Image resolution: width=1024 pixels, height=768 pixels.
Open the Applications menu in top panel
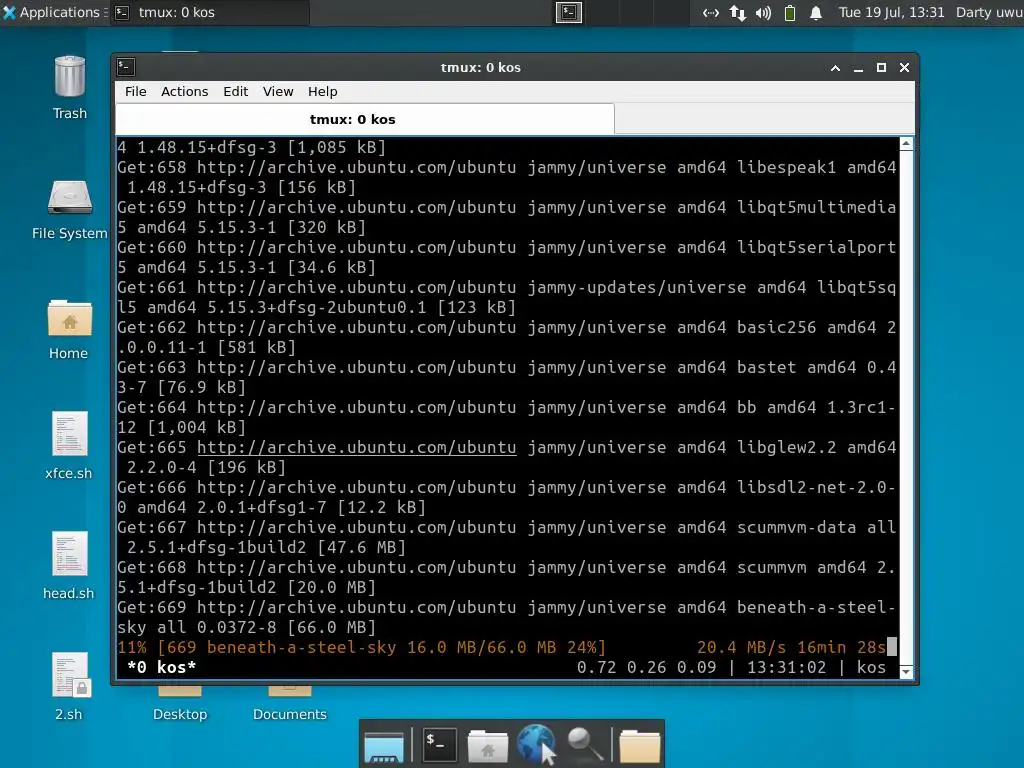tap(53, 12)
